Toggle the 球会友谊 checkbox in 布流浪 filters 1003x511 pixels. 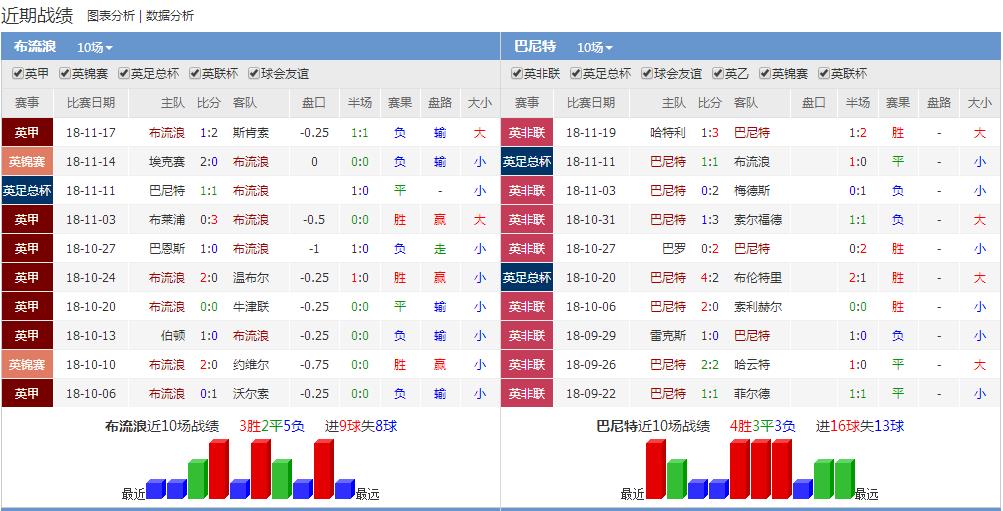coord(254,74)
